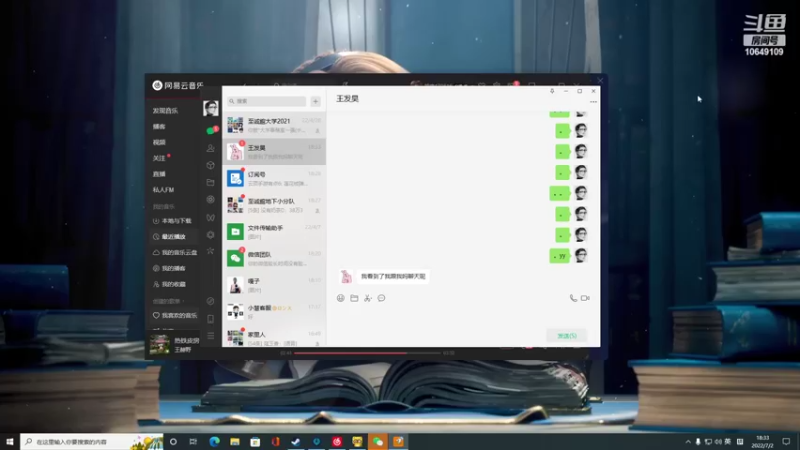Launch Microsoft Edge from taskbar

[214, 441]
